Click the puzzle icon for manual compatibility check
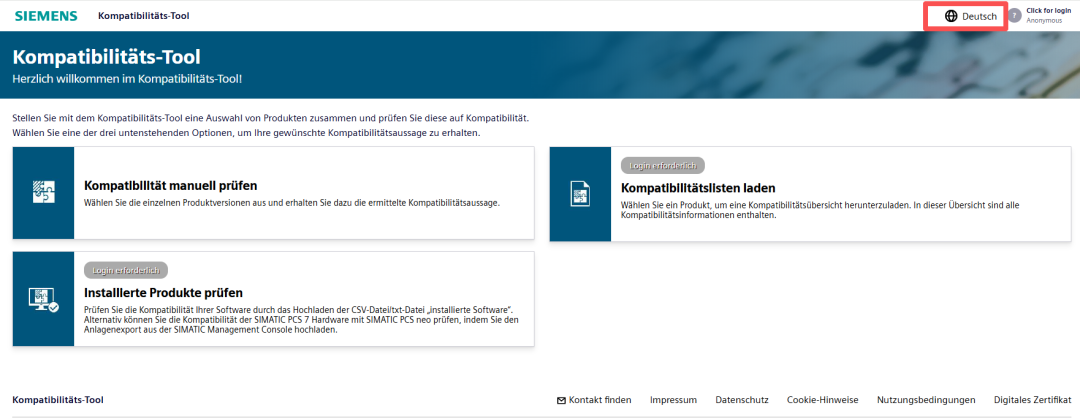 [x=43, y=193]
